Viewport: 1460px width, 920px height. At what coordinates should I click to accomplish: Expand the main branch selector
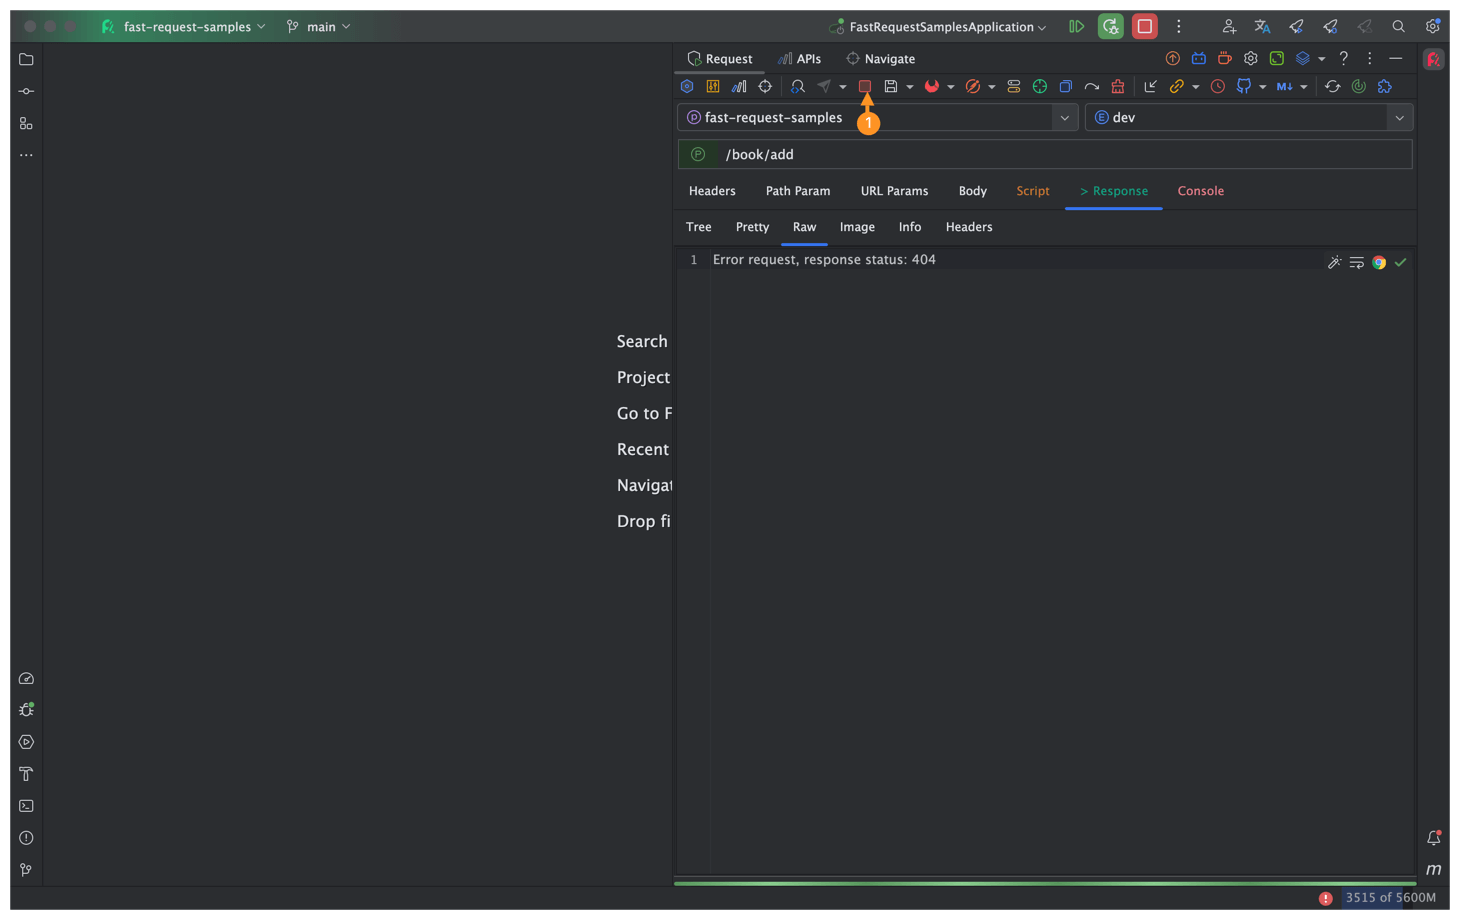coord(320,27)
